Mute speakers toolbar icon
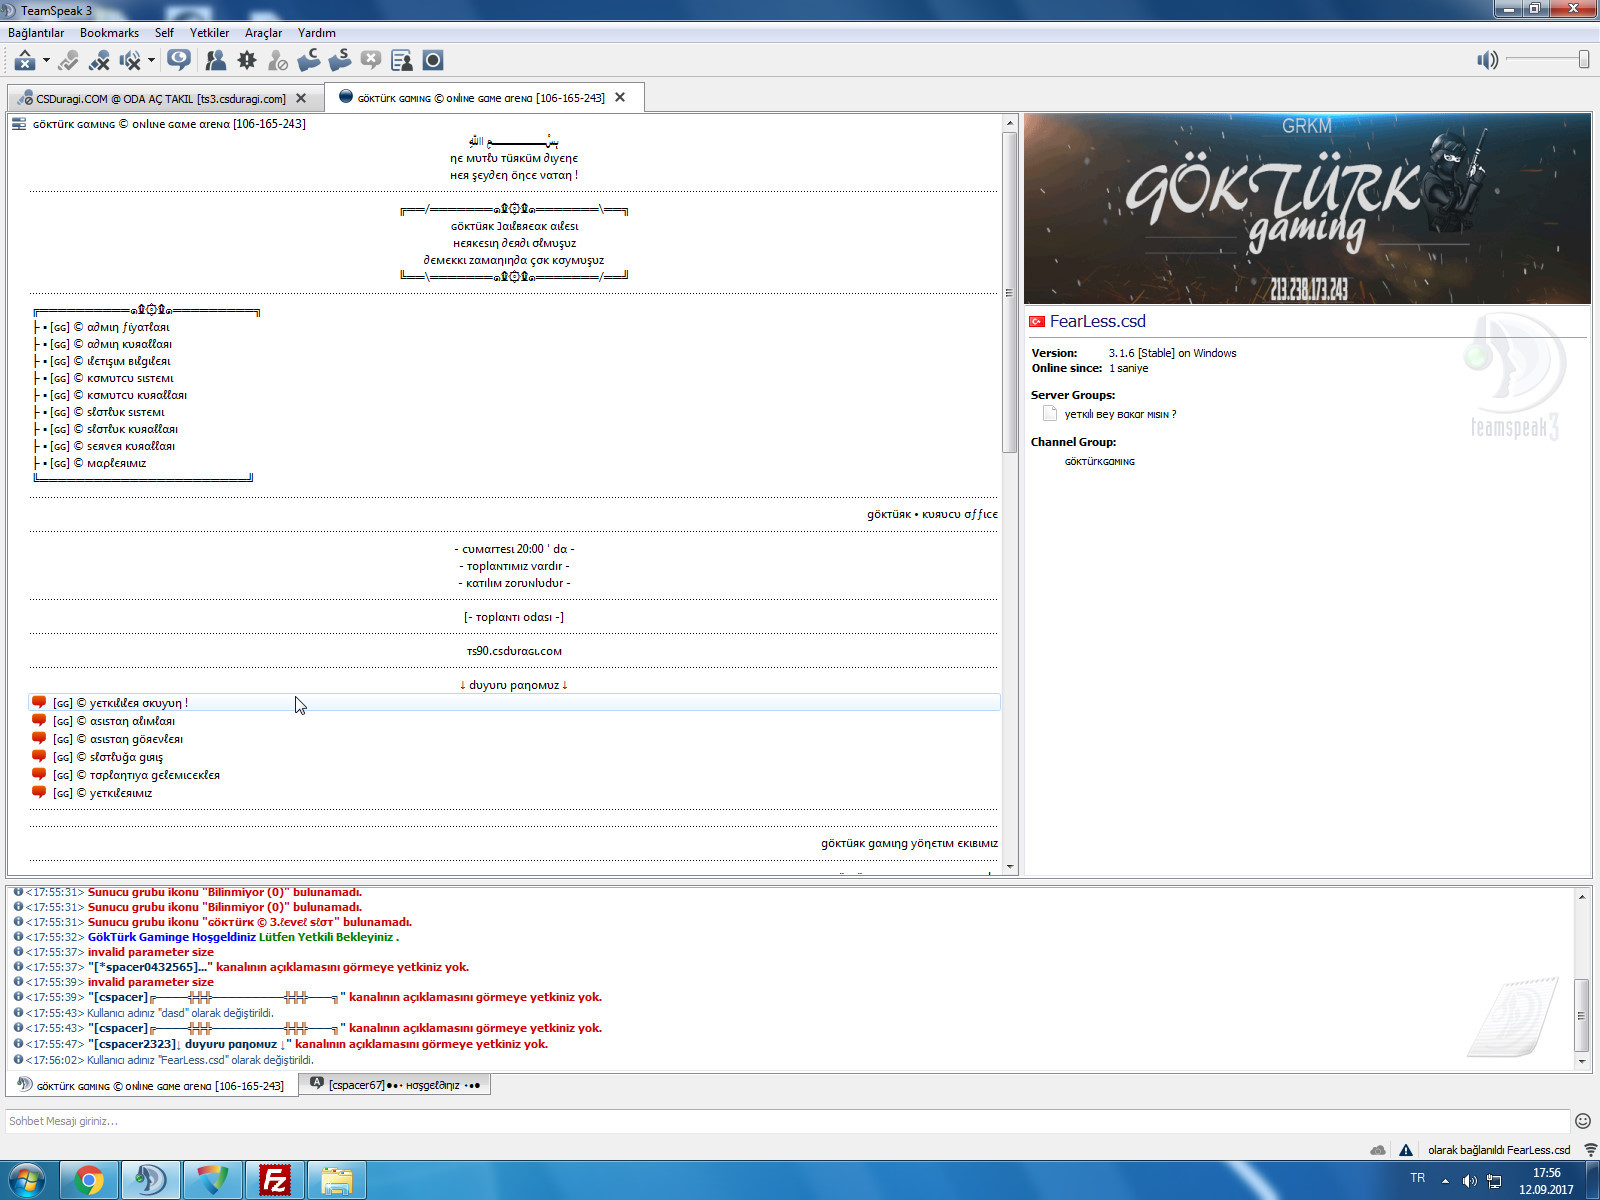Image resolution: width=1600 pixels, height=1200 pixels. (x=130, y=61)
